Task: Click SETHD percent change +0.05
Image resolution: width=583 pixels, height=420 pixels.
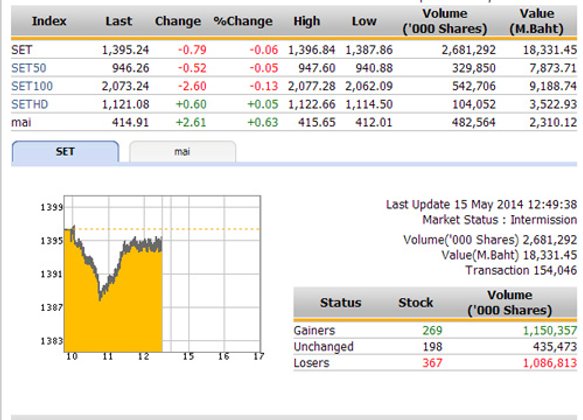Action: tap(263, 104)
